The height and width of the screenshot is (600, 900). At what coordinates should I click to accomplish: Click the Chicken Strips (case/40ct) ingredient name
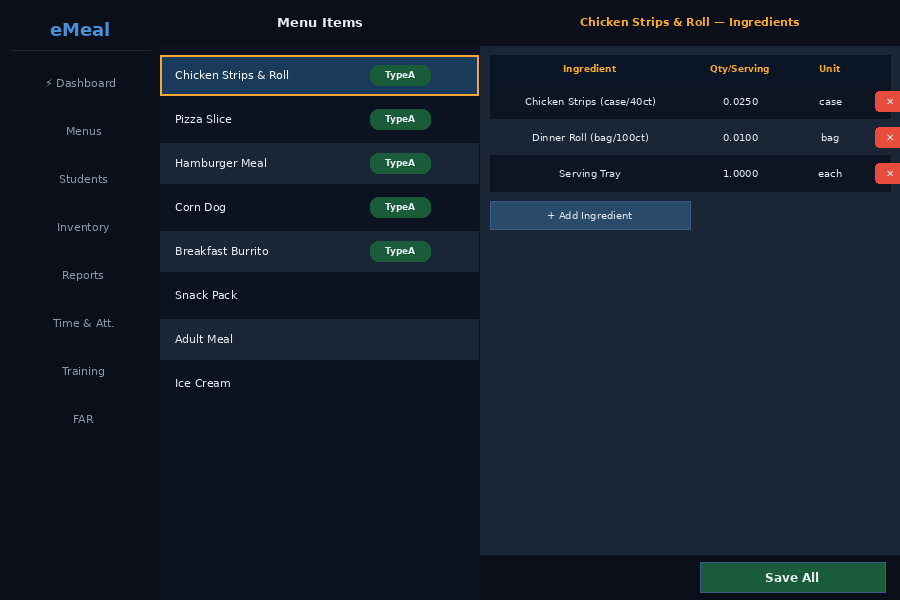(590, 102)
